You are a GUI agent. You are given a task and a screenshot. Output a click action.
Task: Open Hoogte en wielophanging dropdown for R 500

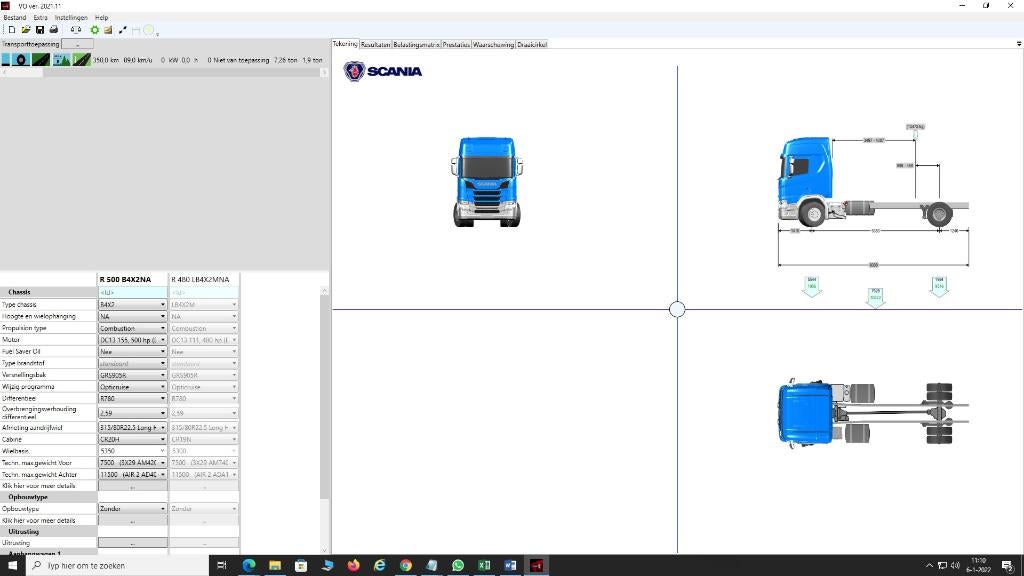[x=133, y=316]
